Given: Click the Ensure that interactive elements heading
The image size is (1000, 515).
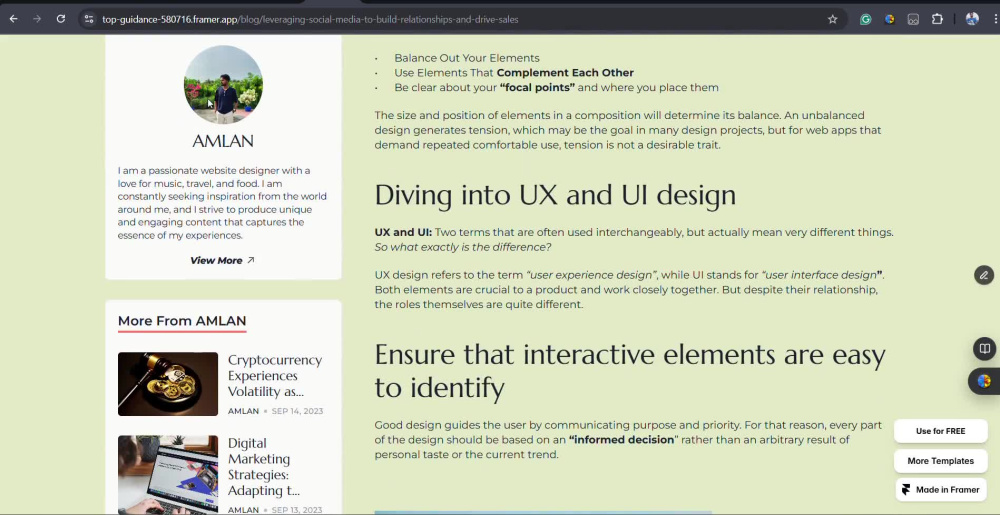Looking at the screenshot, I should click(630, 371).
